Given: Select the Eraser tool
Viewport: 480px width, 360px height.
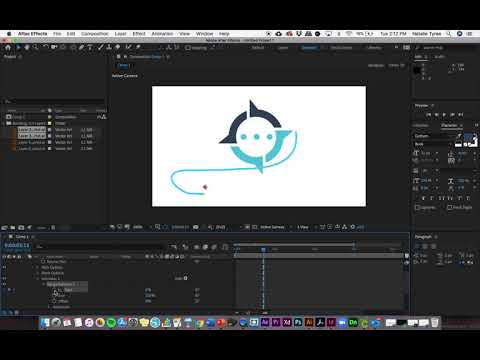Looking at the screenshot, I should (x=118, y=48).
